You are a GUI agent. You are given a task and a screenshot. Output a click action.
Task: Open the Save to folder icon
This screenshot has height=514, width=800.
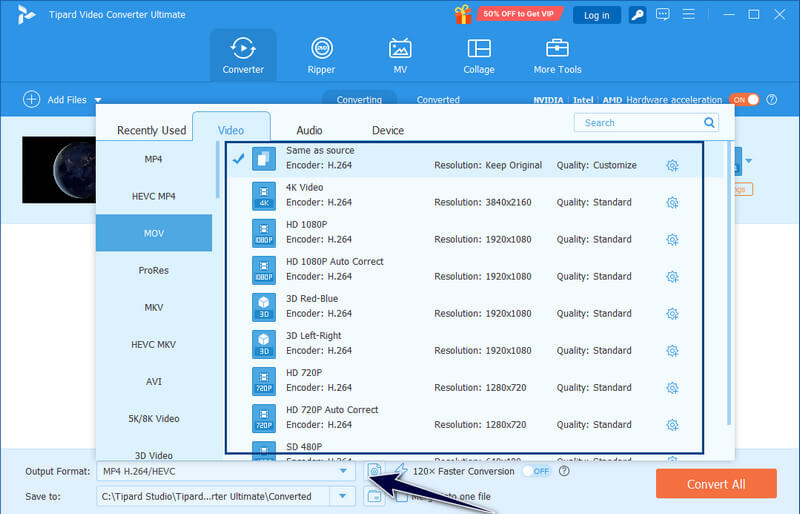point(374,496)
